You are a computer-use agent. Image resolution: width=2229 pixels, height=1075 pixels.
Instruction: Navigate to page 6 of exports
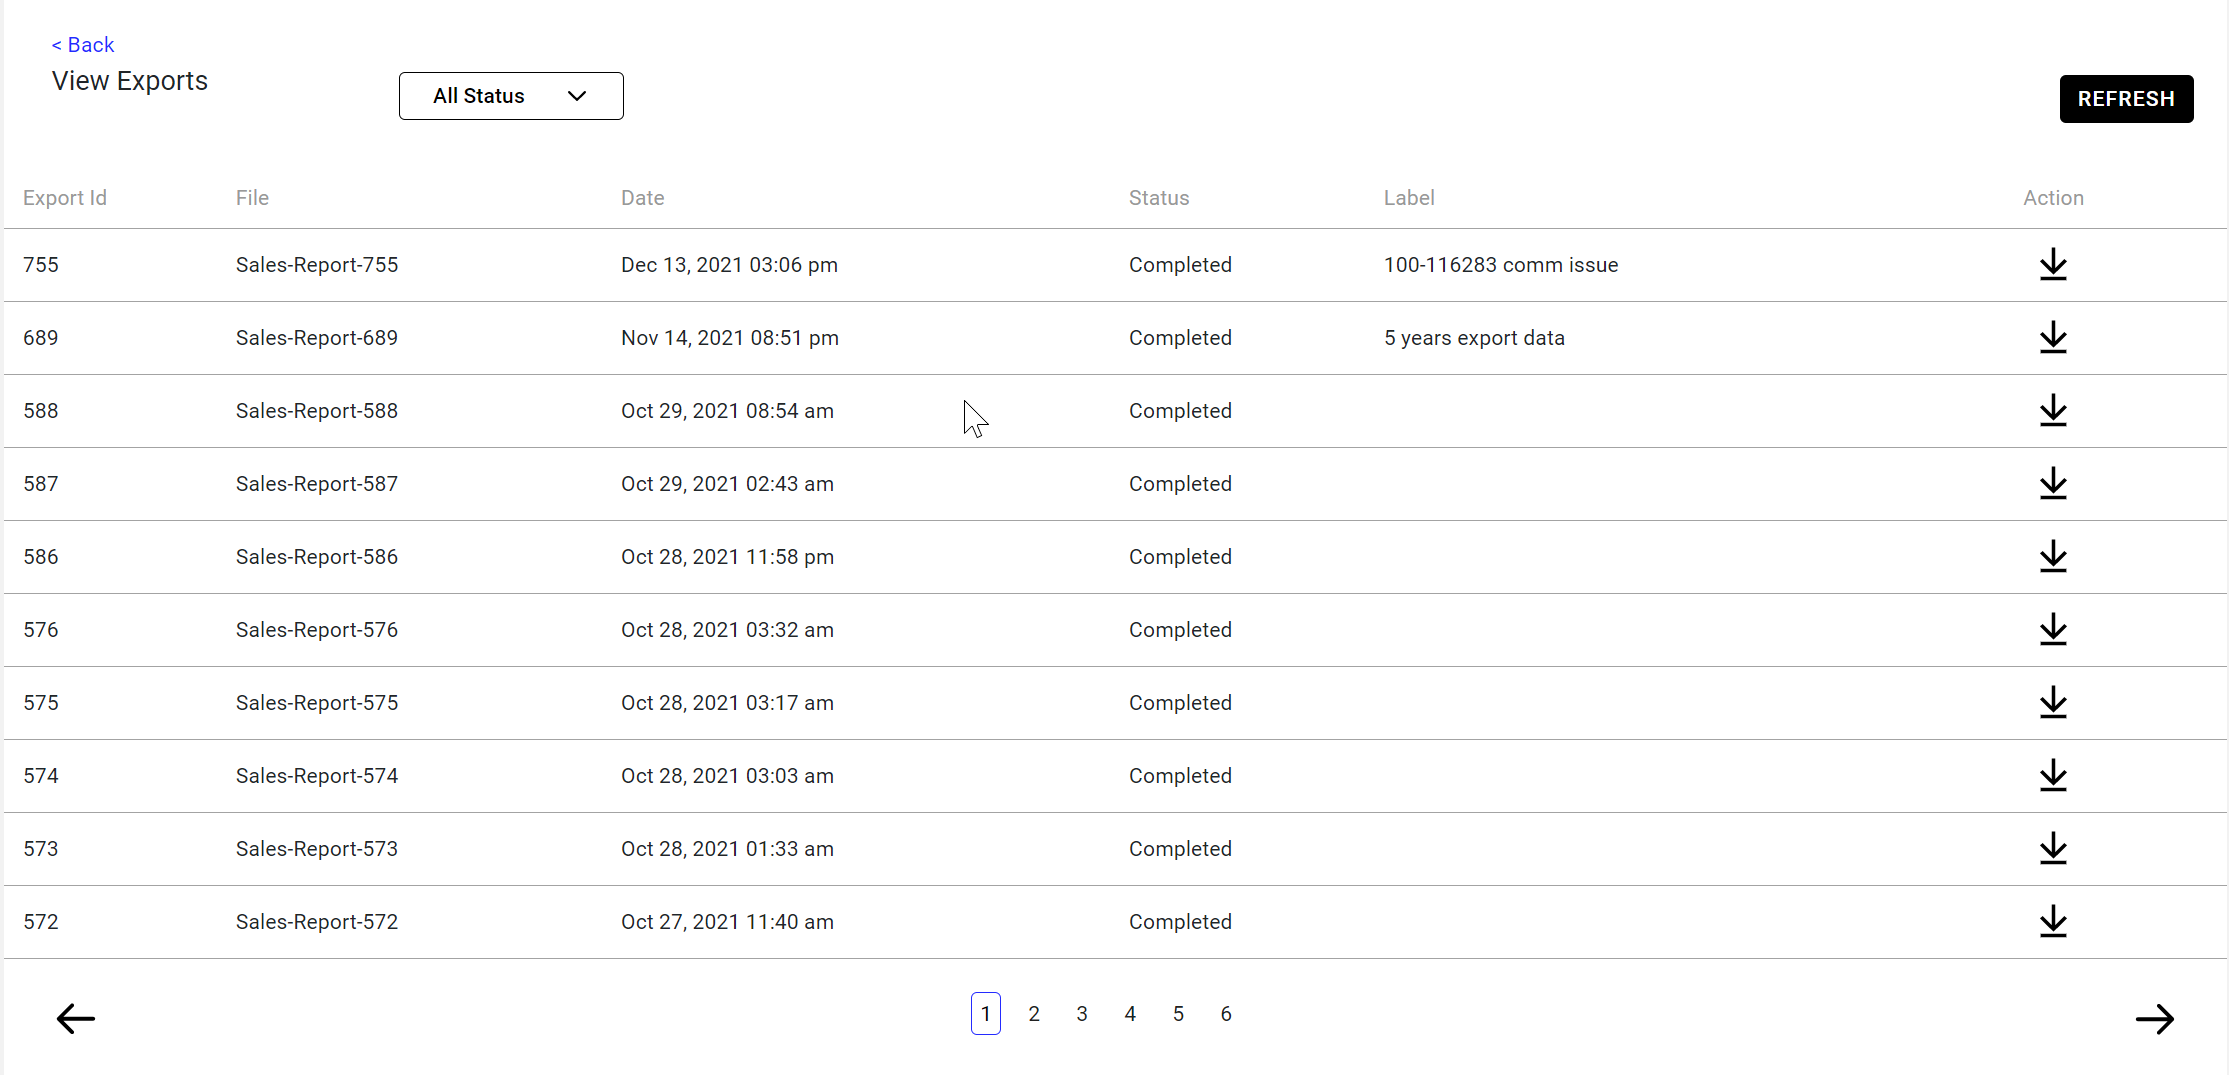click(x=1226, y=1014)
